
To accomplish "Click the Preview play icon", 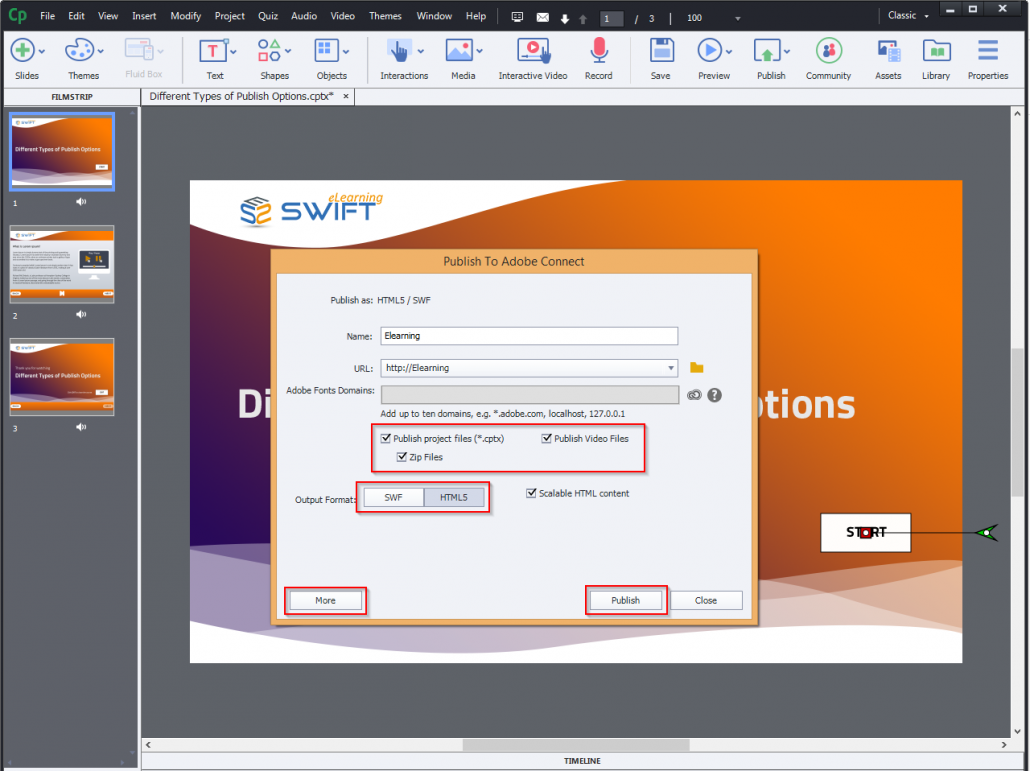I will pos(709,51).
